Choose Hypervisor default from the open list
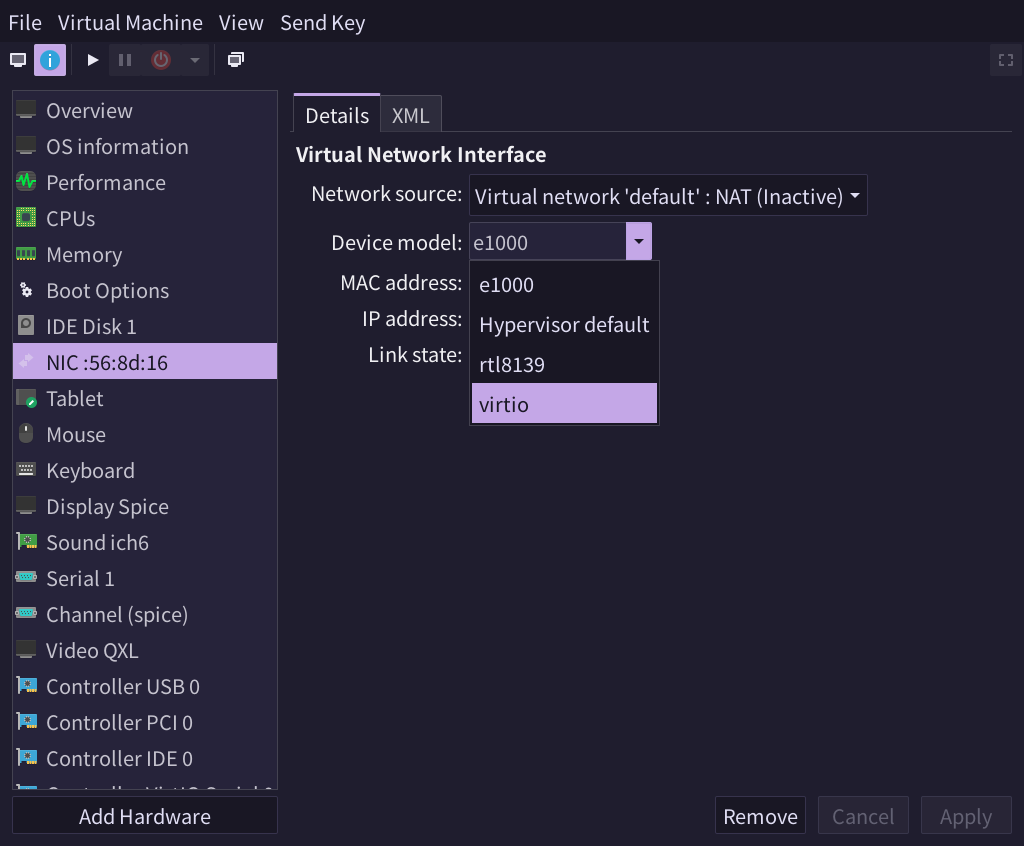The height and width of the screenshot is (846, 1024). pos(563,324)
